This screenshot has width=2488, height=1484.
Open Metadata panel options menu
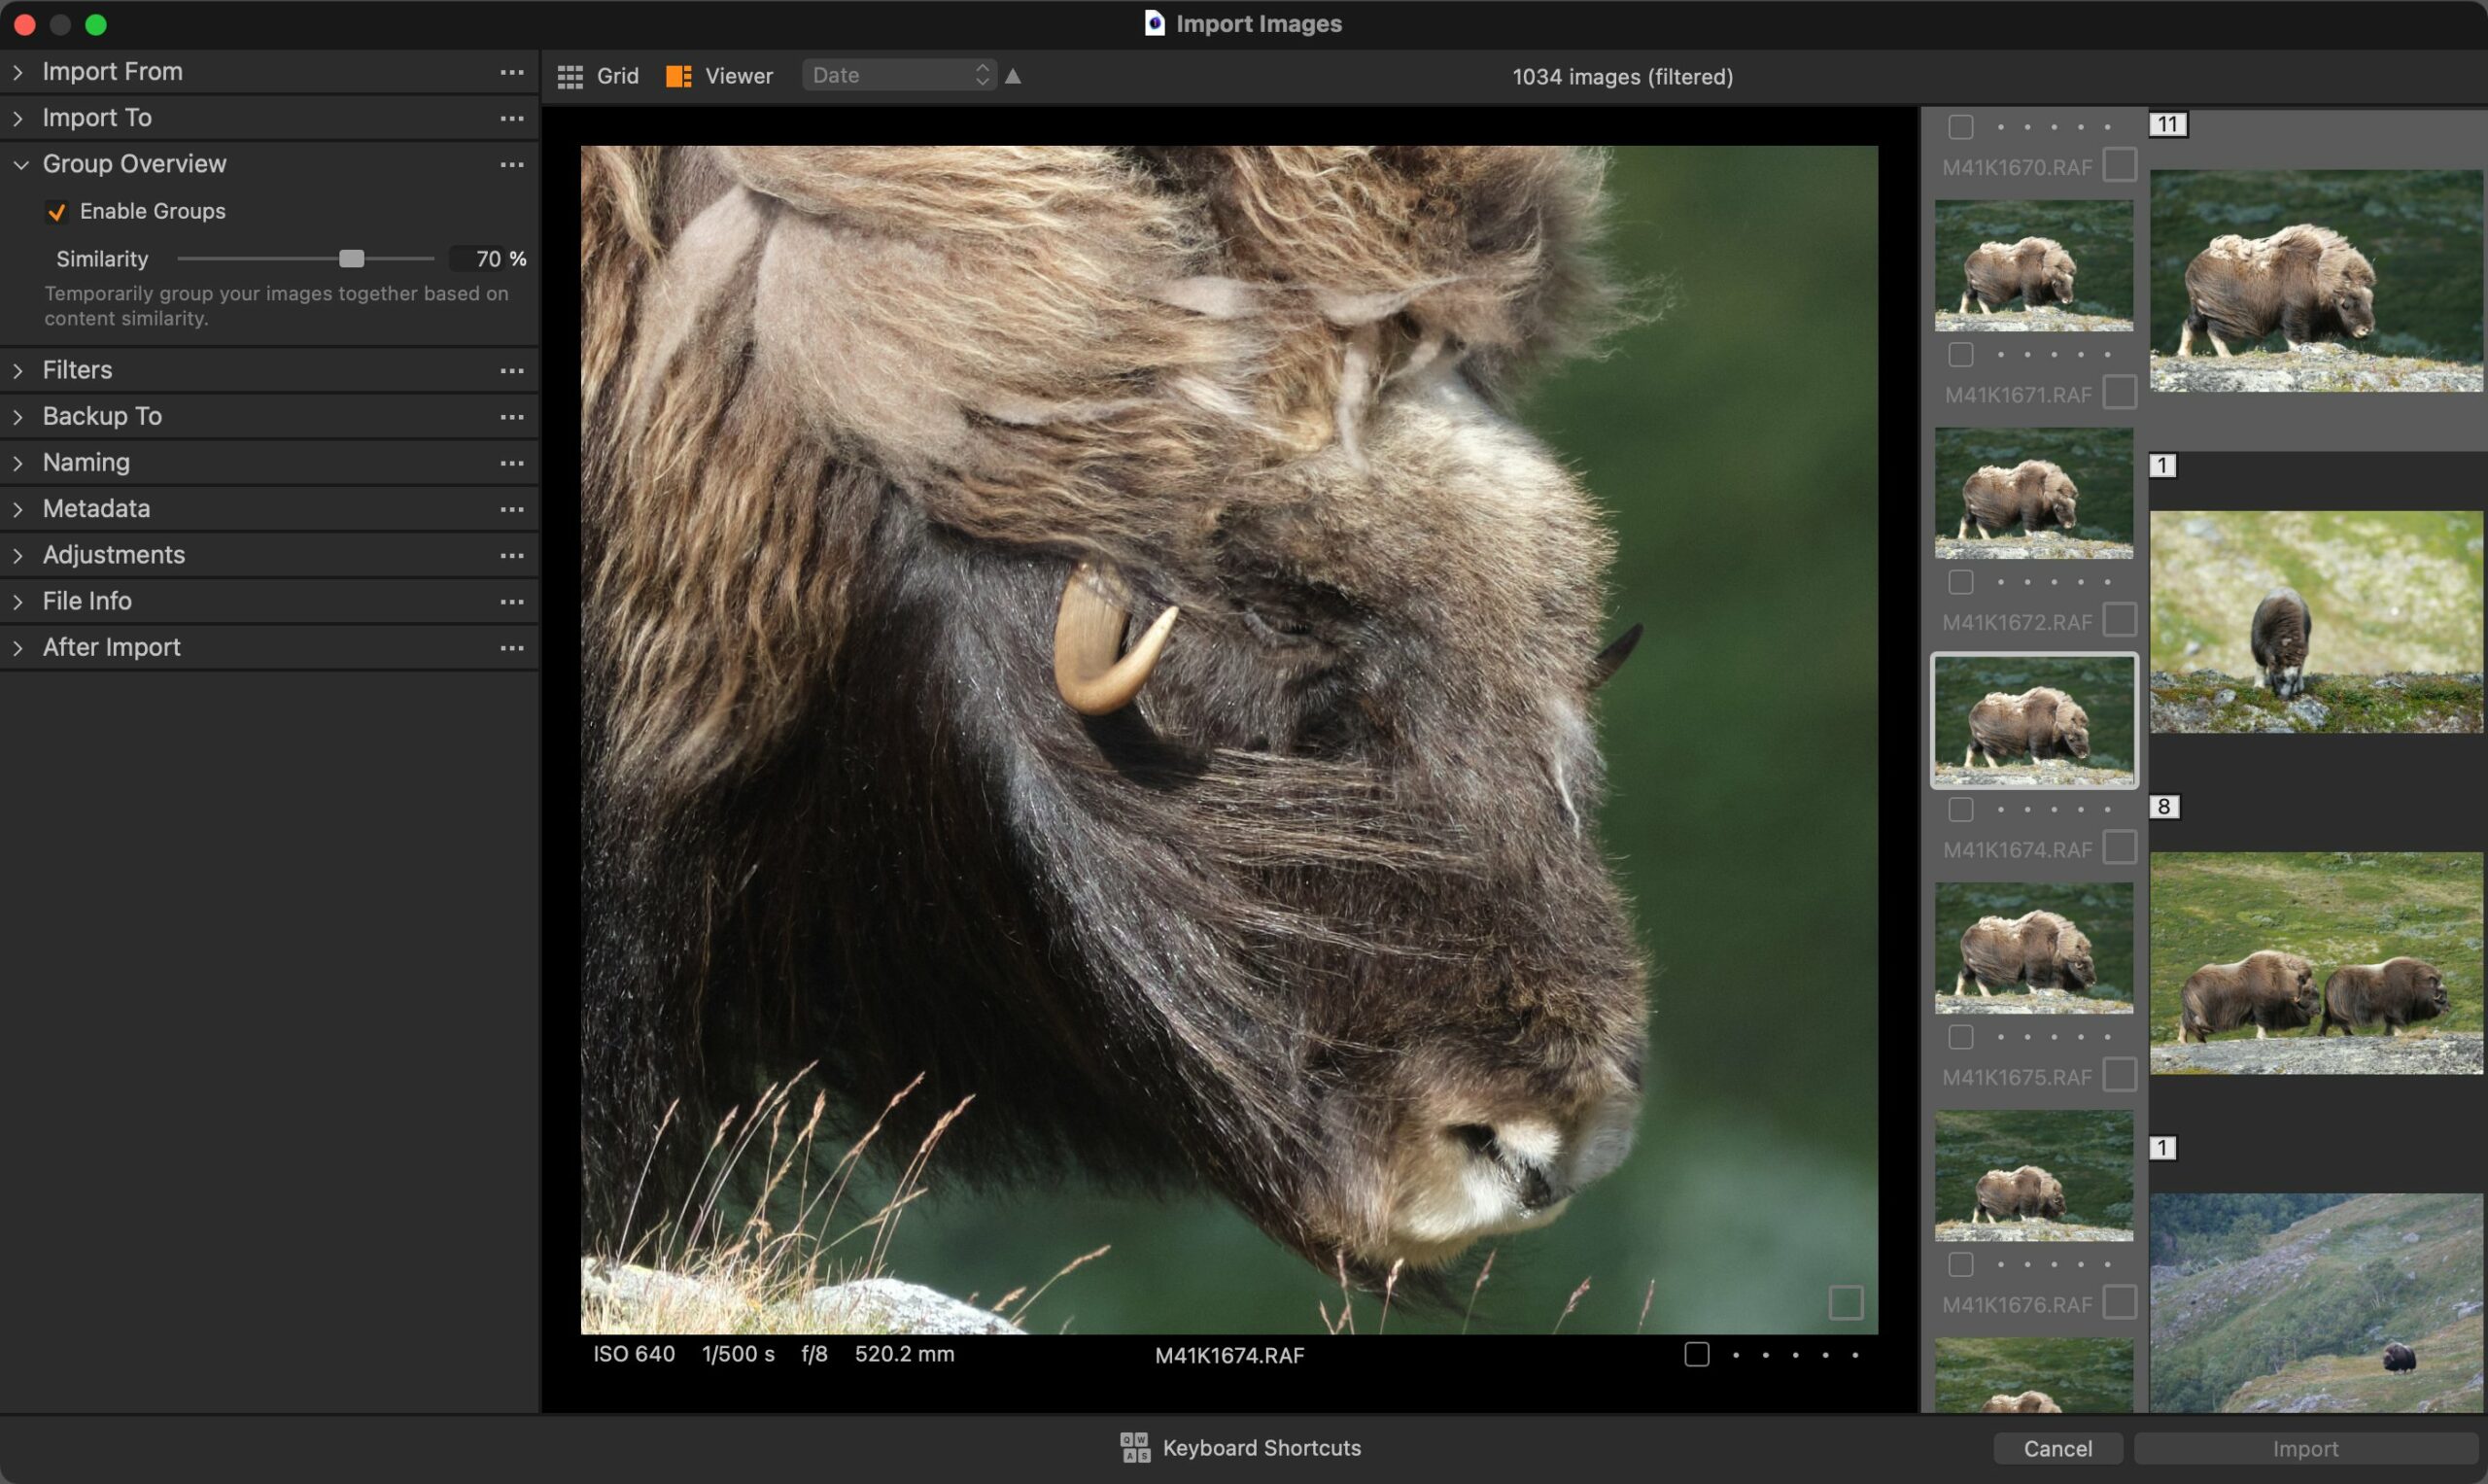pyautogui.click(x=512, y=509)
